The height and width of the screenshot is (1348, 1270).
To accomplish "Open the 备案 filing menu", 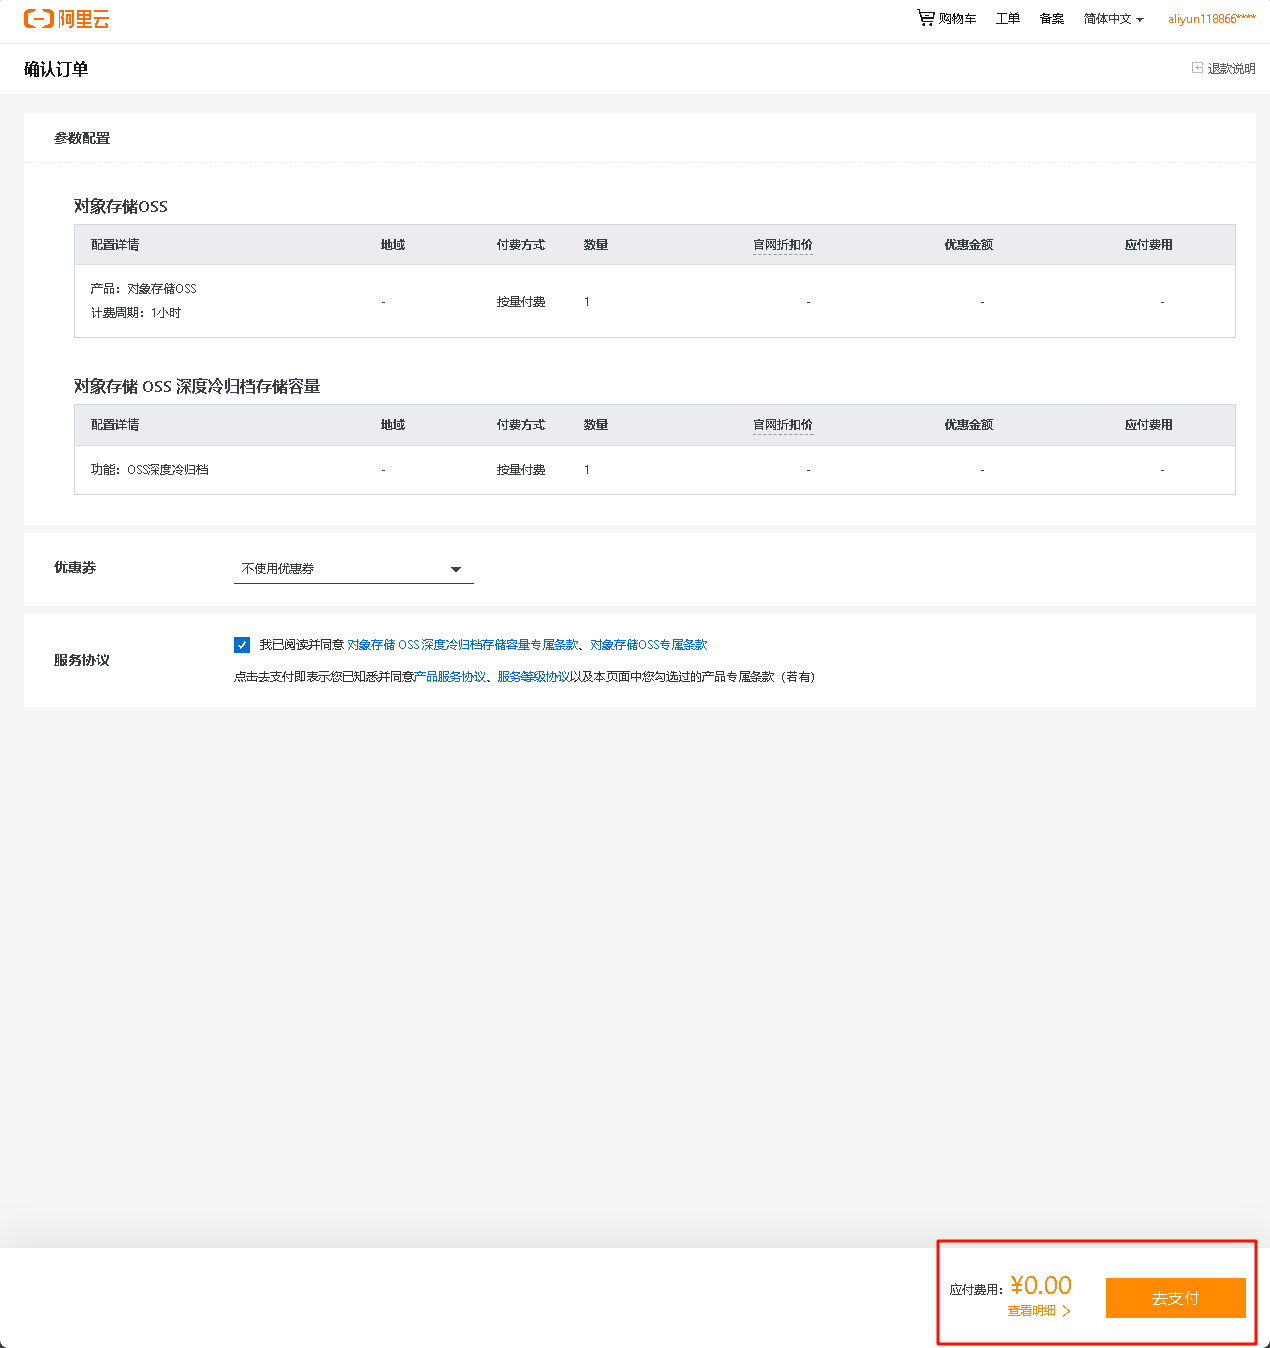I will 1052,19.
